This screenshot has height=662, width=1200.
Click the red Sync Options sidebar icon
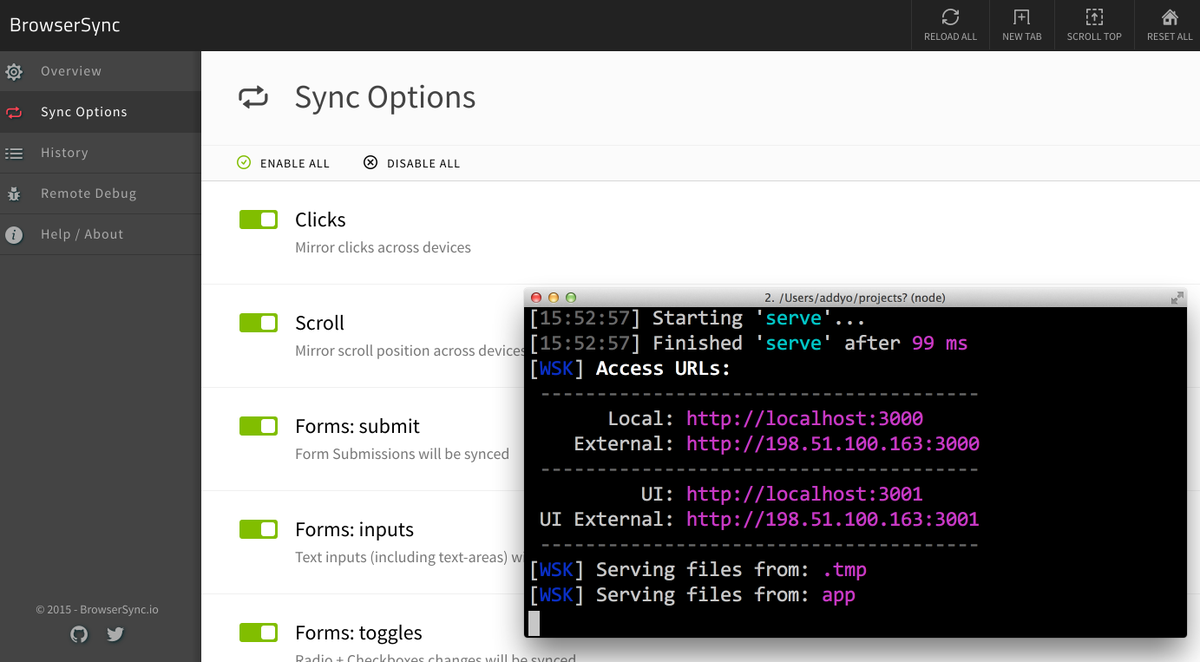pos(14,113)
